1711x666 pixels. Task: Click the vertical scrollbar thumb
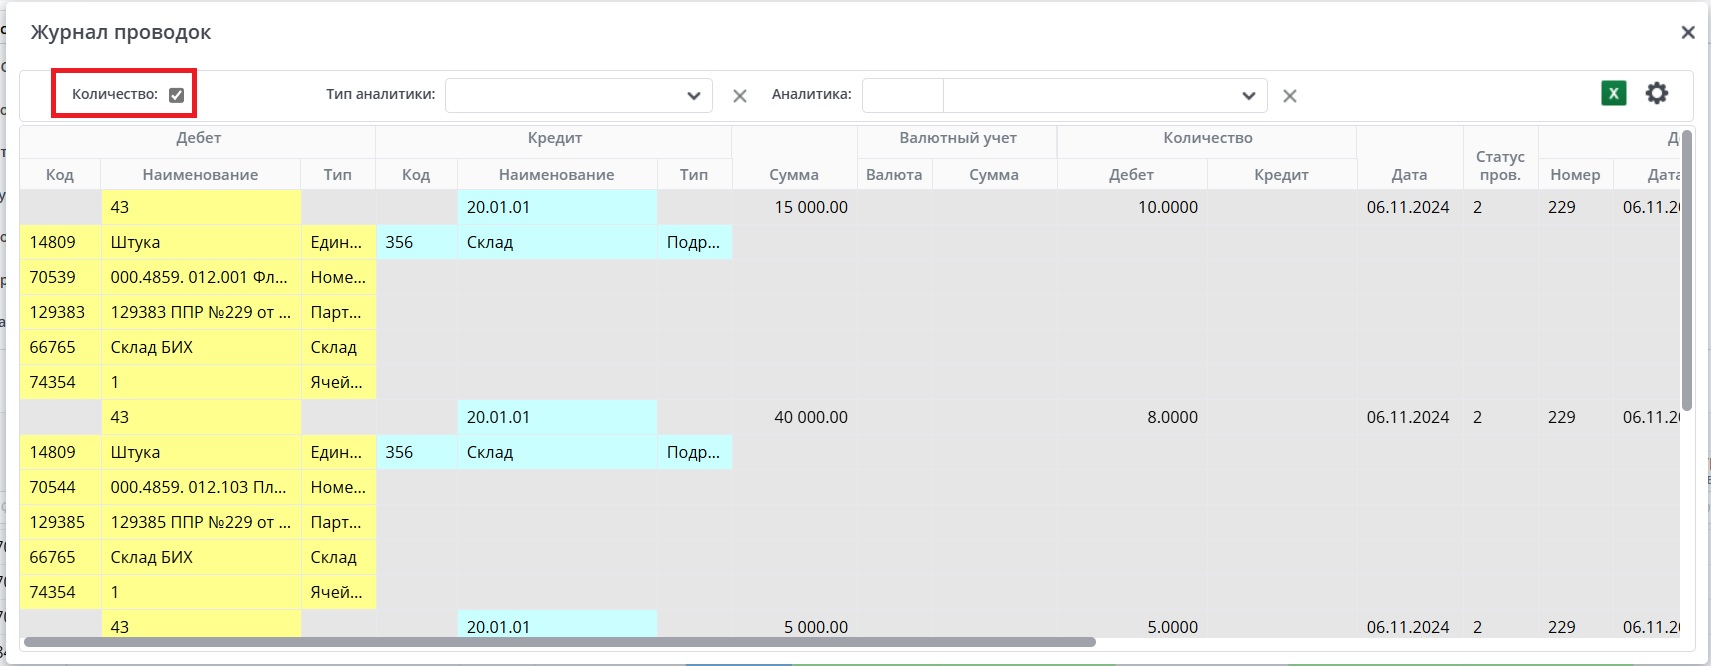point(1687,270)
